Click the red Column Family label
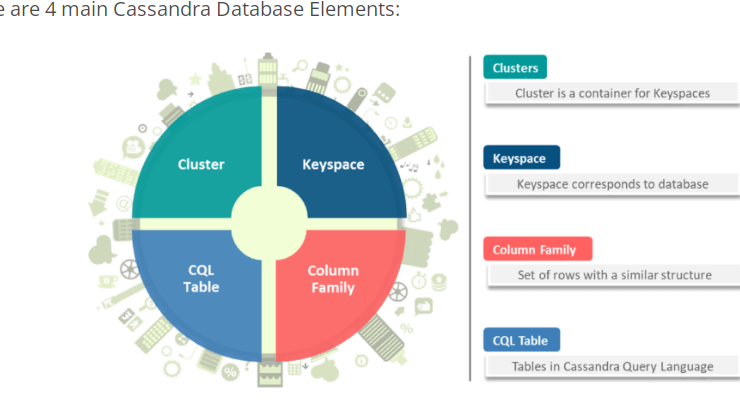The image size is (740, 403). 538,249
